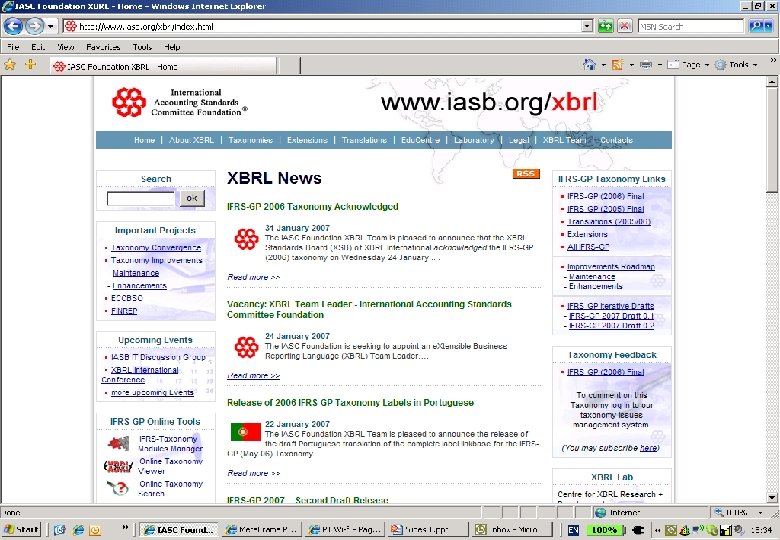Open Favorites Center star icon

coord(10,65)
